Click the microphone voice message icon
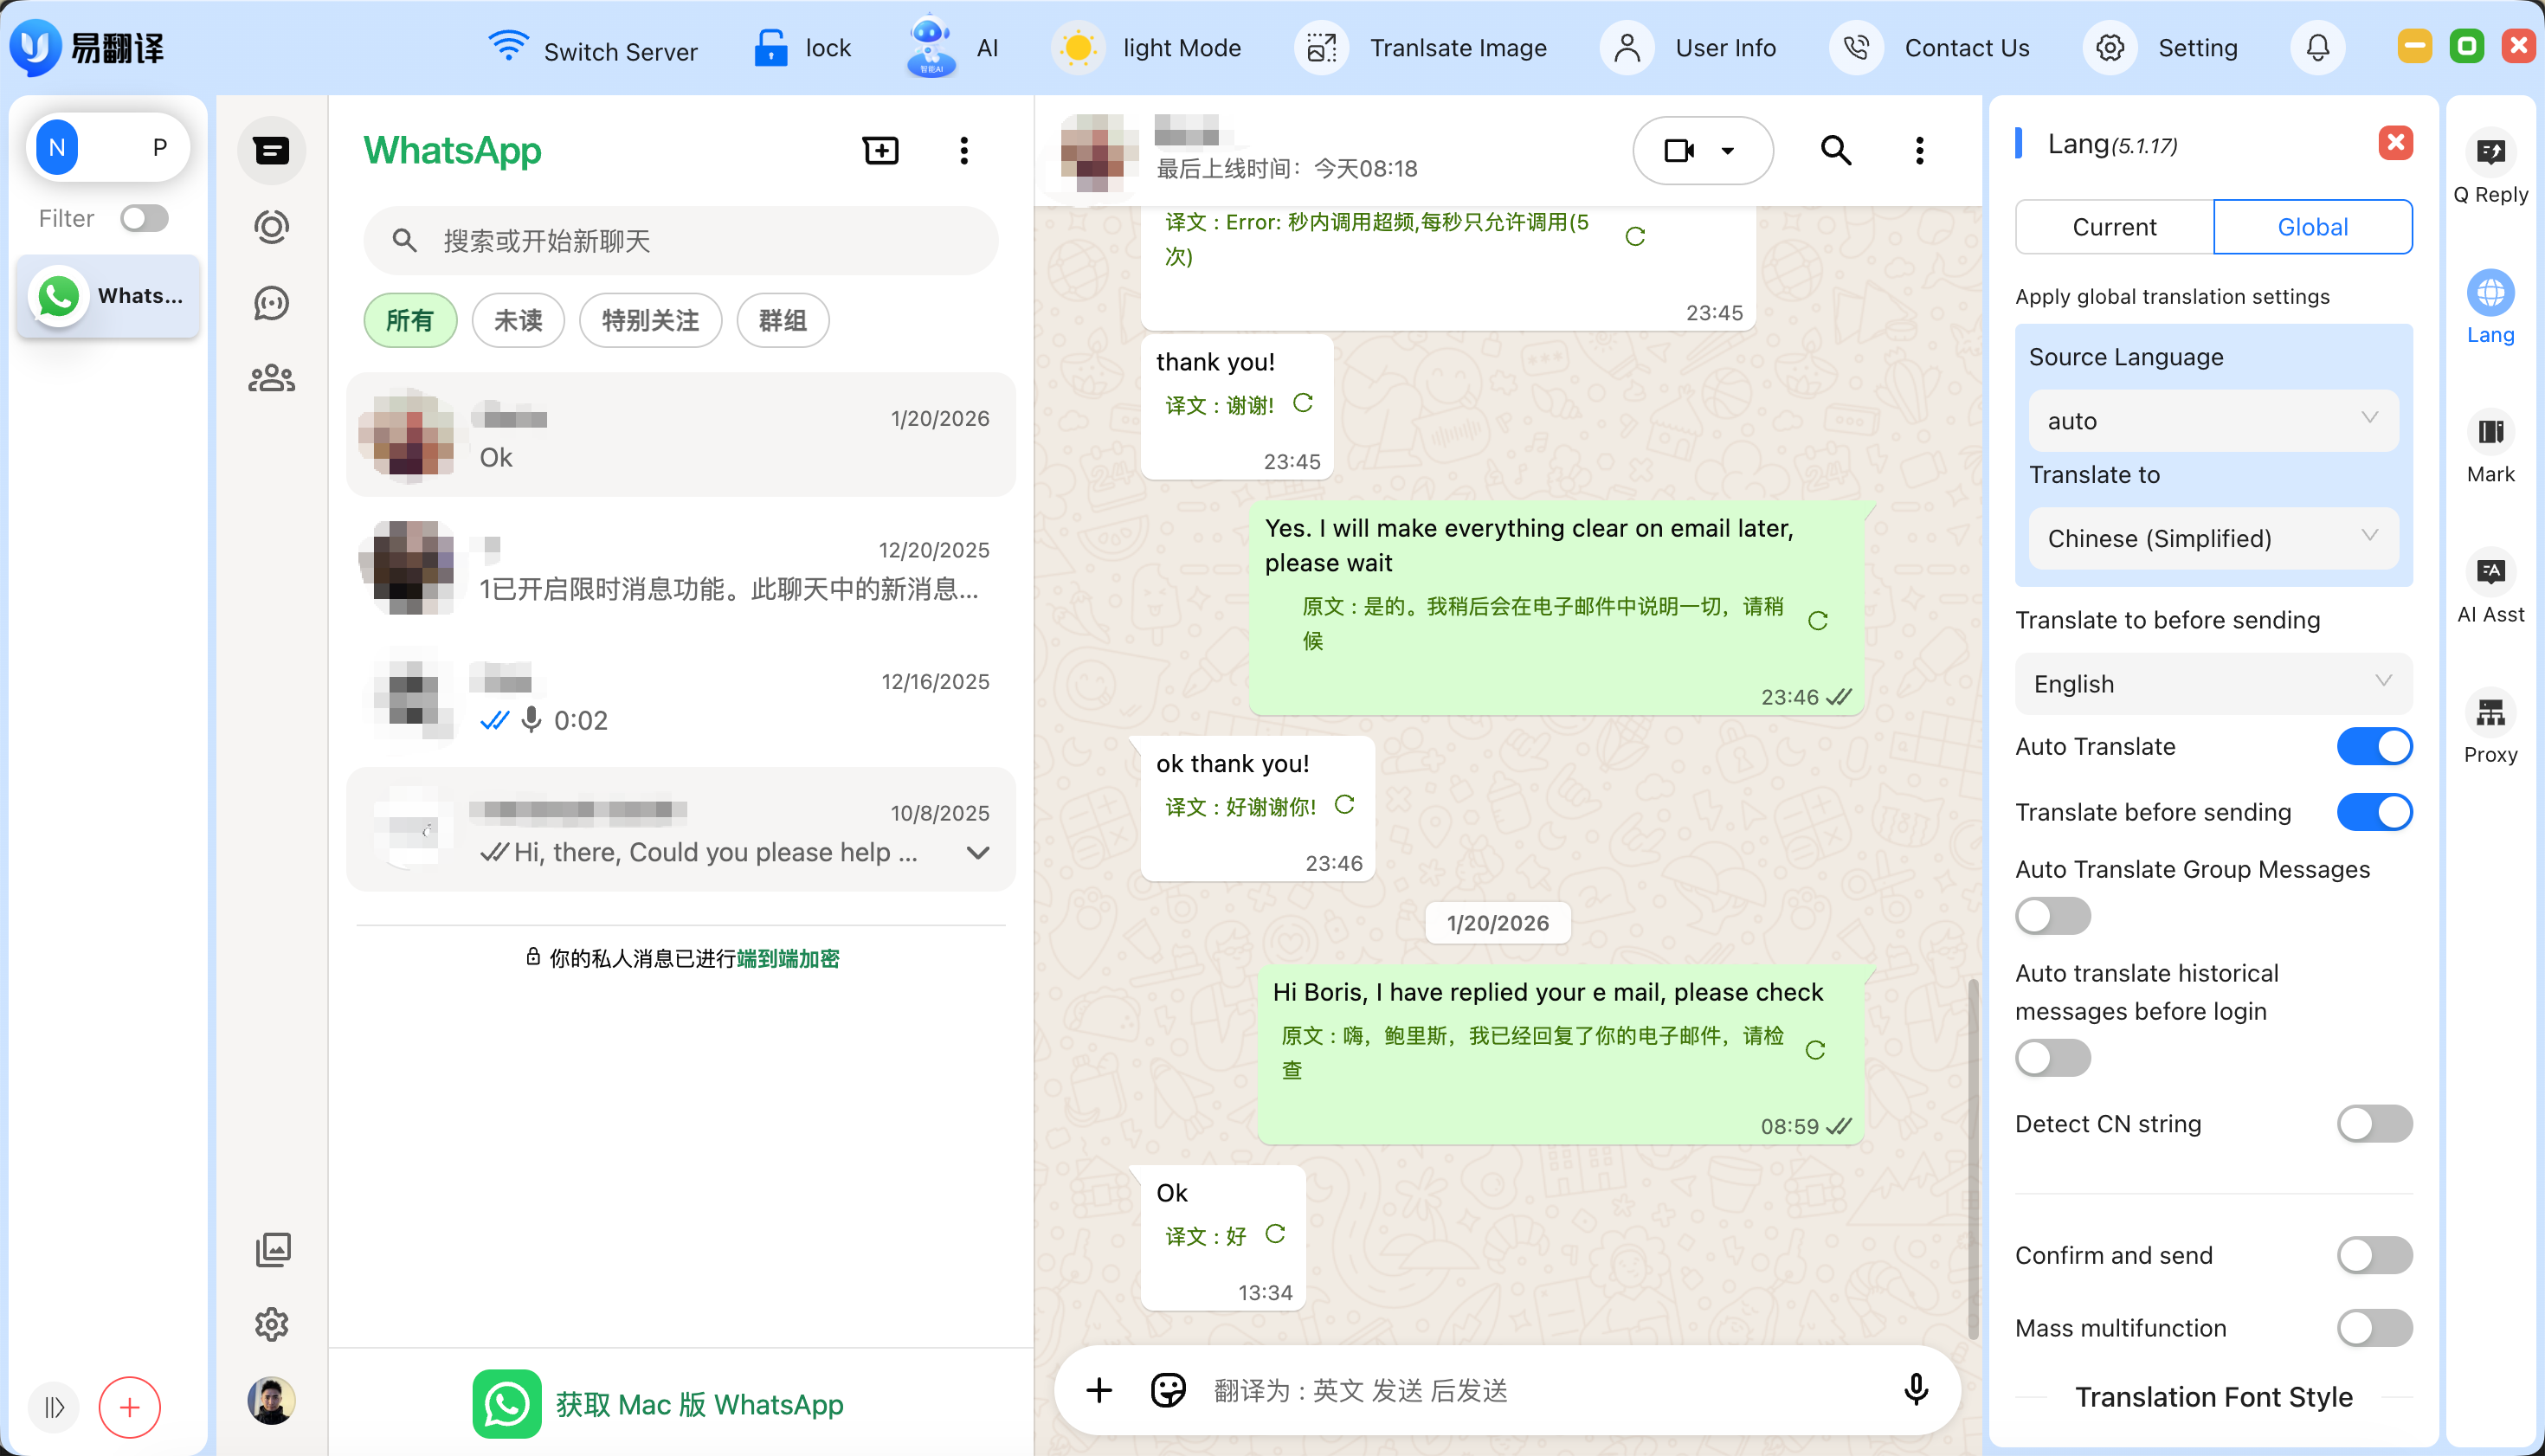The image size is (2545, 1456). tap(1915, 1389)
